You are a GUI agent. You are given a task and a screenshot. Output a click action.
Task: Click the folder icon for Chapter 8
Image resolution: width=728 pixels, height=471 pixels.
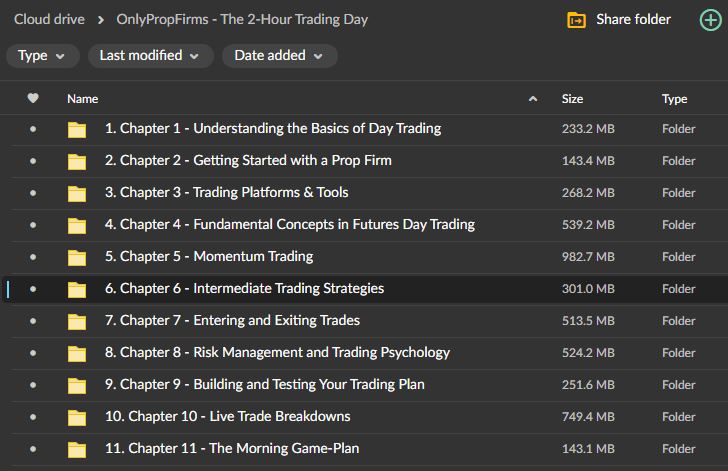[77, 353]
